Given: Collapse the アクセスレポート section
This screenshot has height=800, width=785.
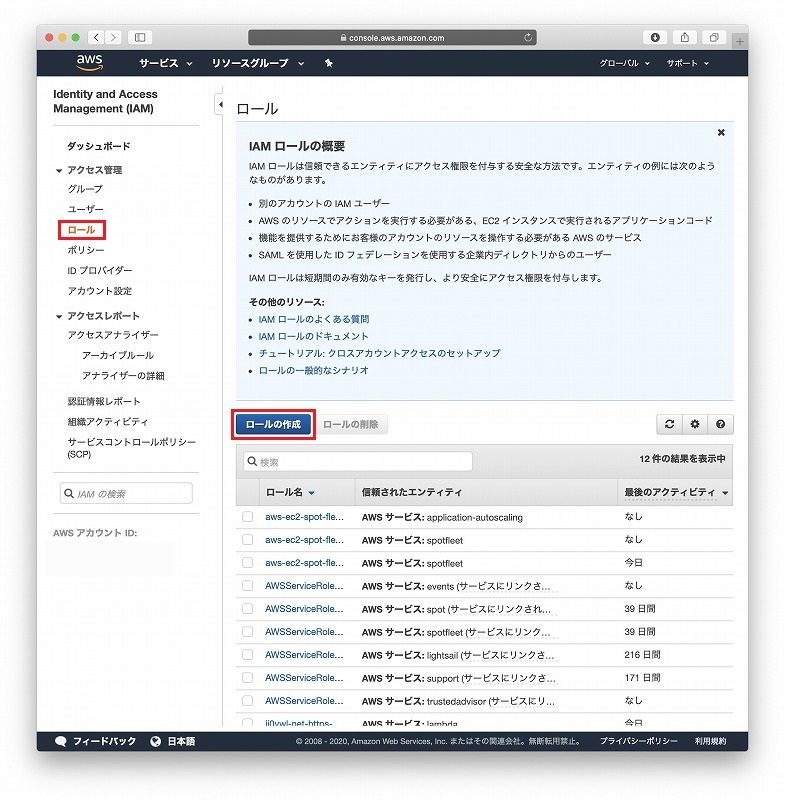Looking at the screenshot, I should point(59,316).
